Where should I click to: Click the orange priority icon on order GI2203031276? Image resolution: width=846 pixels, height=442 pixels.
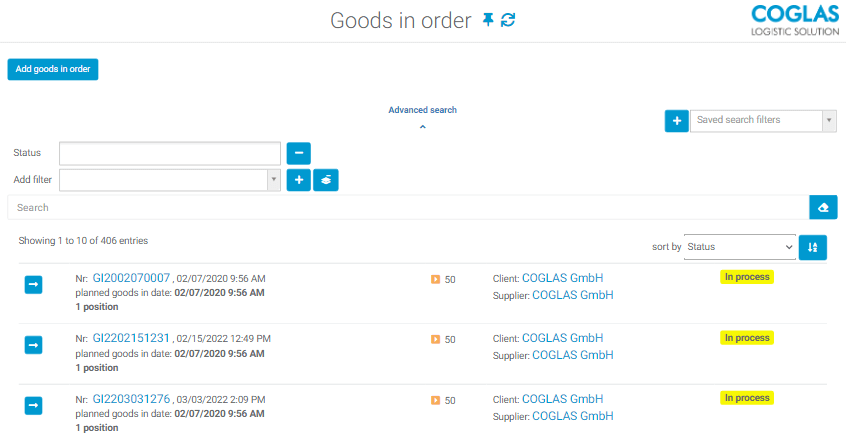(435, 400)
